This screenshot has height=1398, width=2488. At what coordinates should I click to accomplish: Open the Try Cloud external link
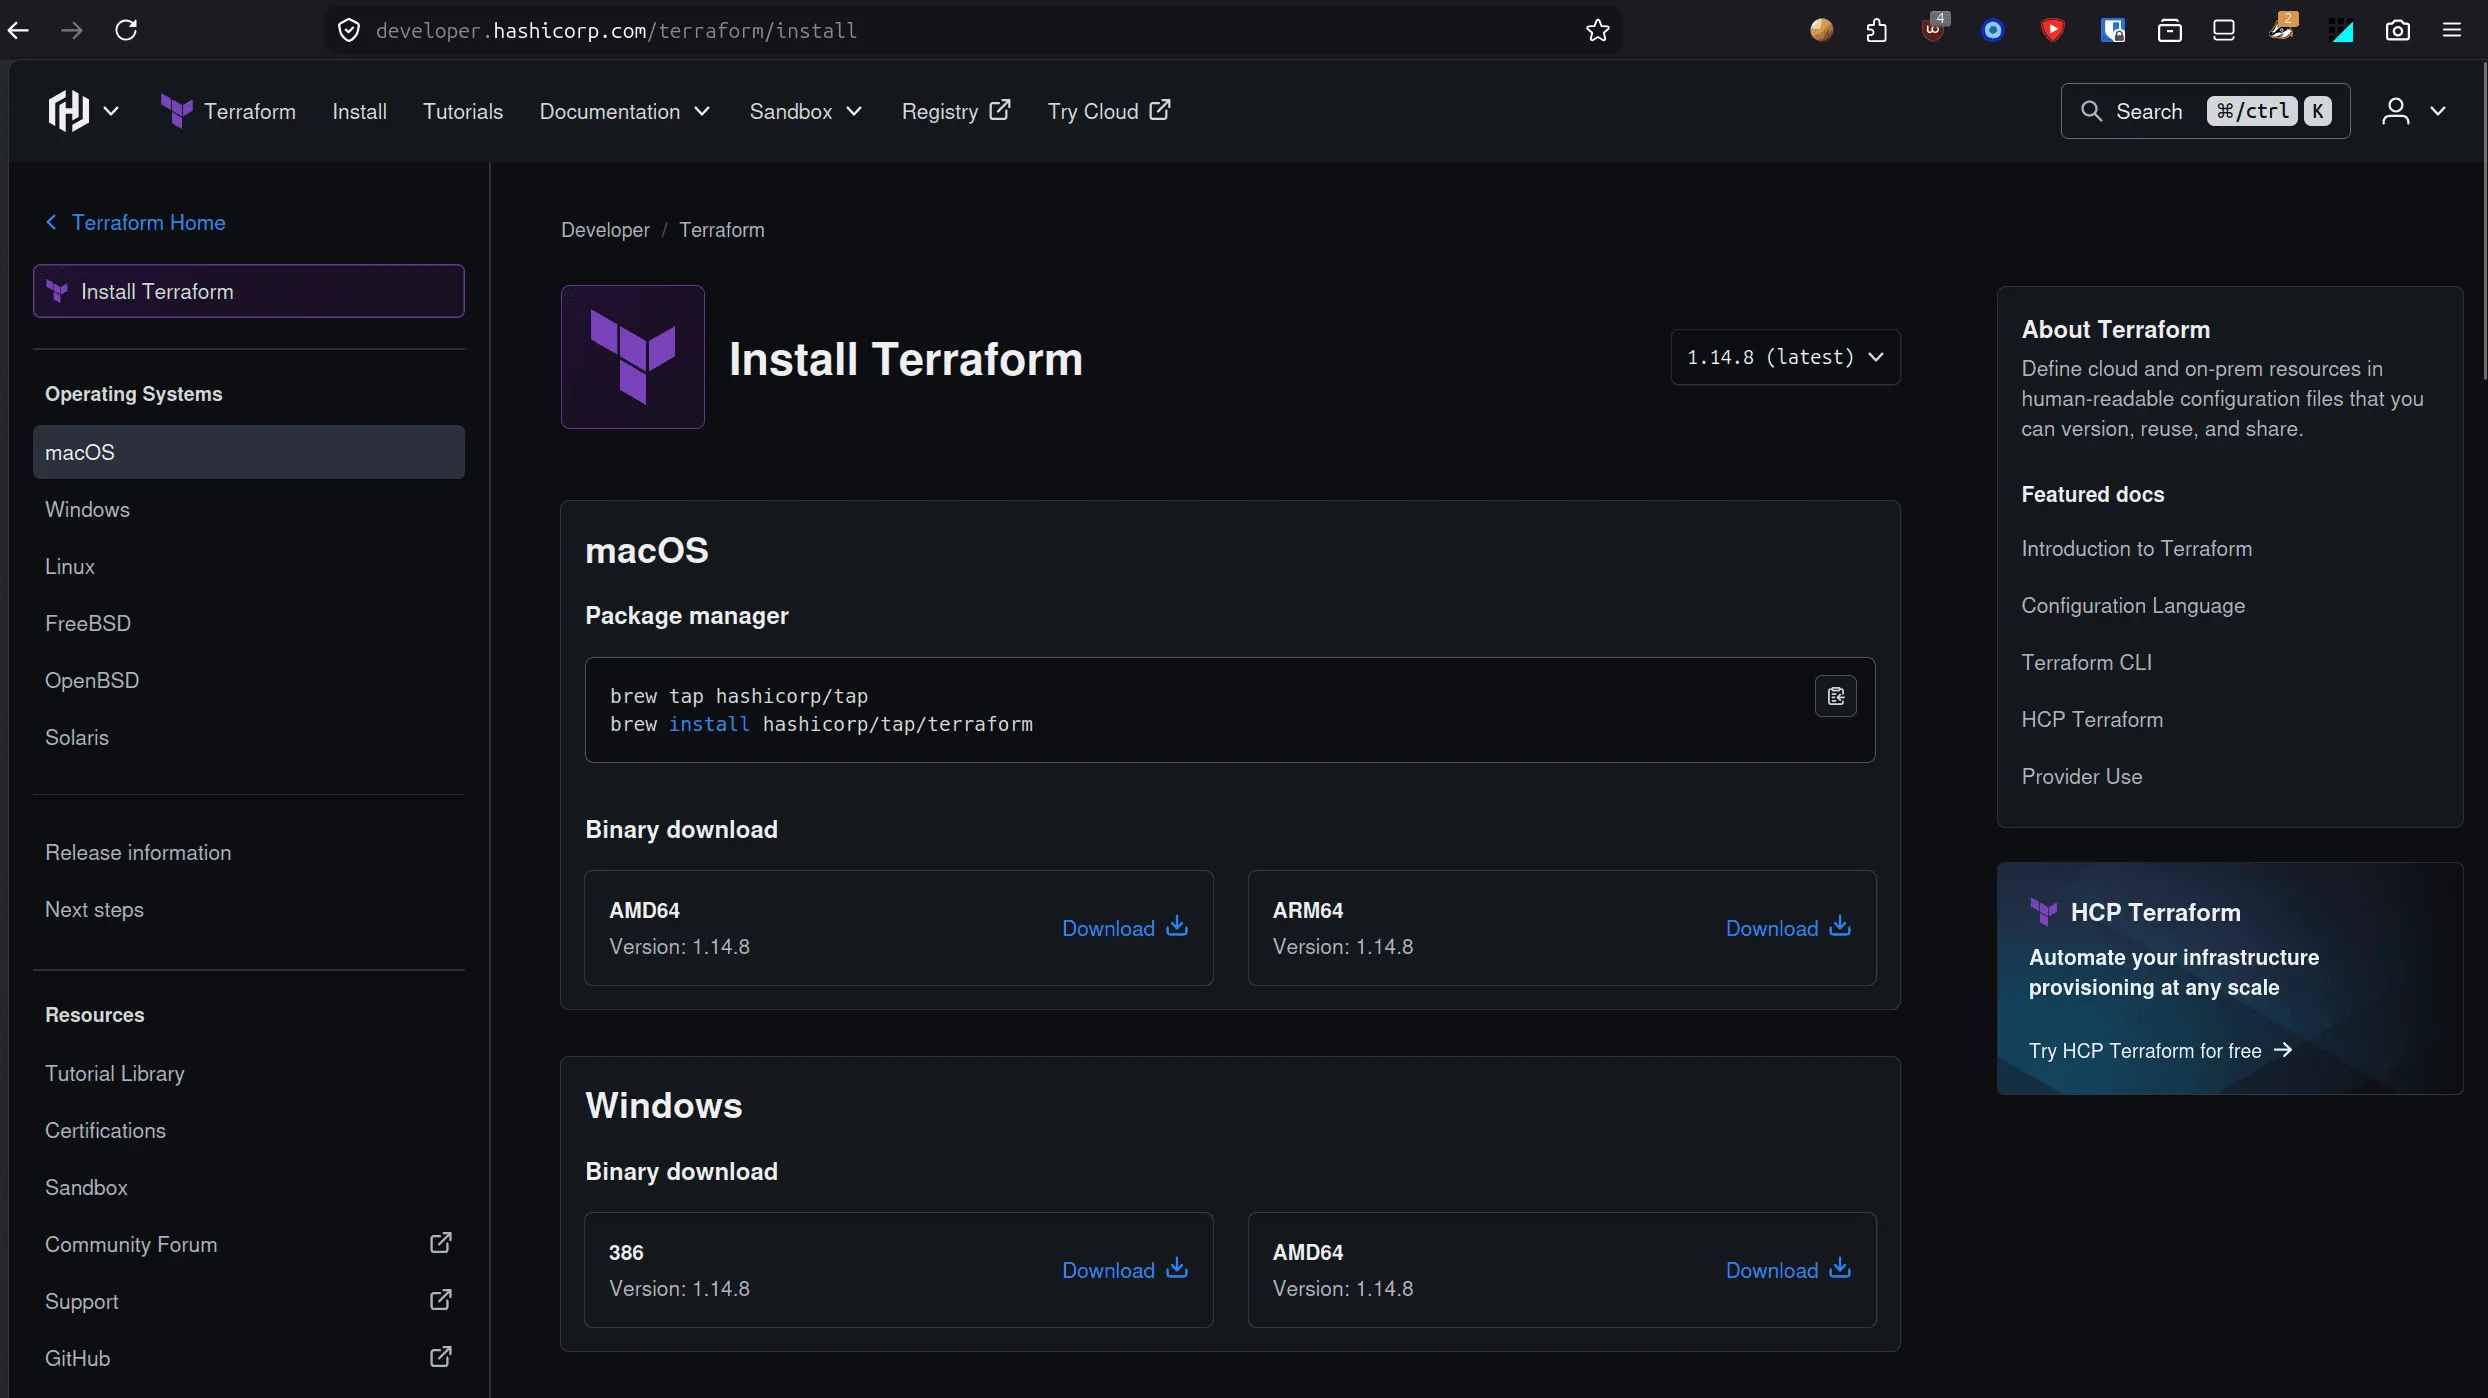pos(1109,111)
